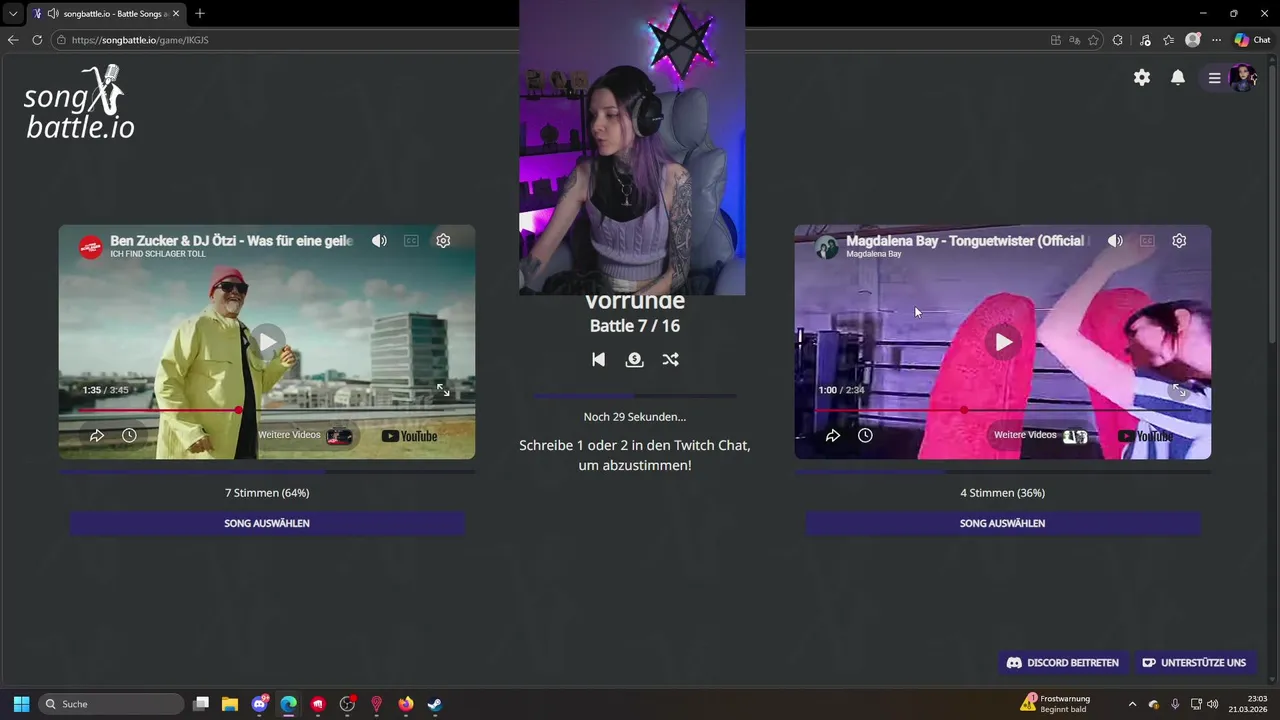Focus the address bar with songbattle.io URL

click(x=550, y=40)
